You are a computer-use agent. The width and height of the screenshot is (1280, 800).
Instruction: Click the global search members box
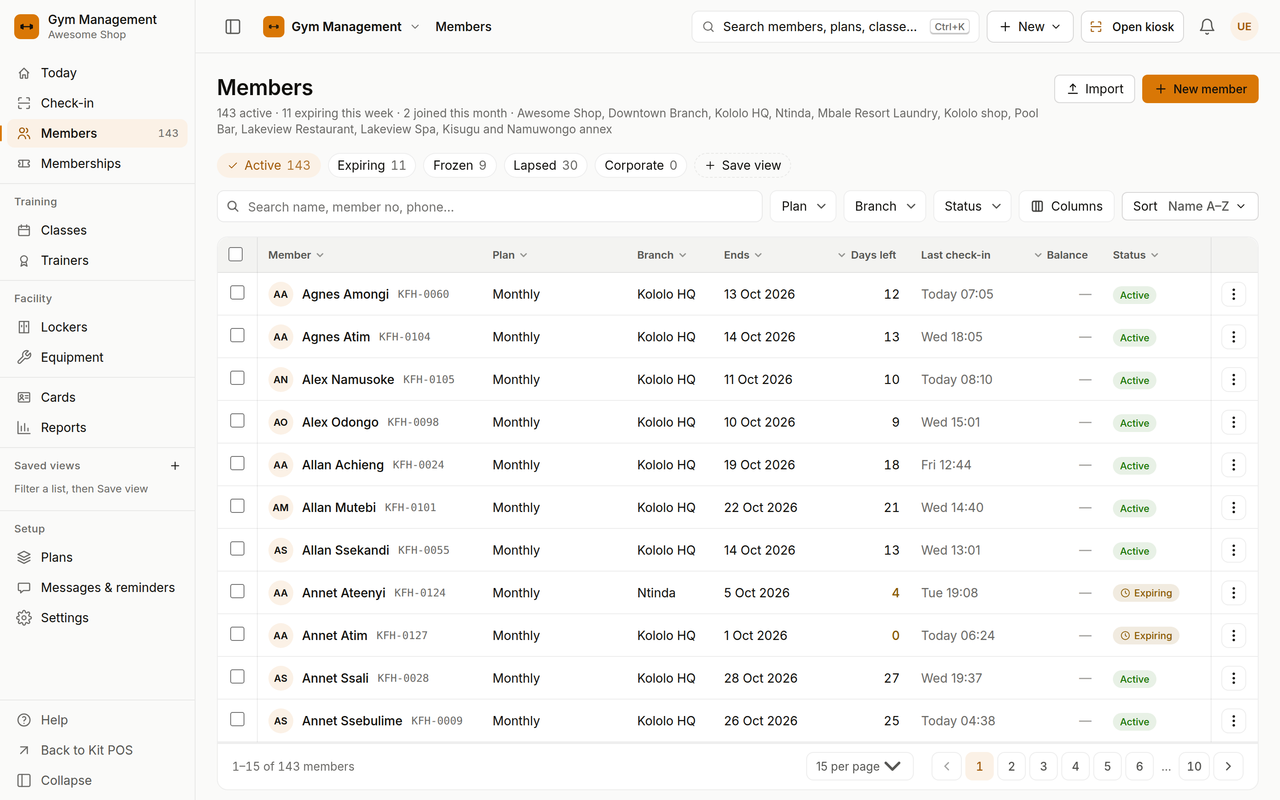click(835, 27)
